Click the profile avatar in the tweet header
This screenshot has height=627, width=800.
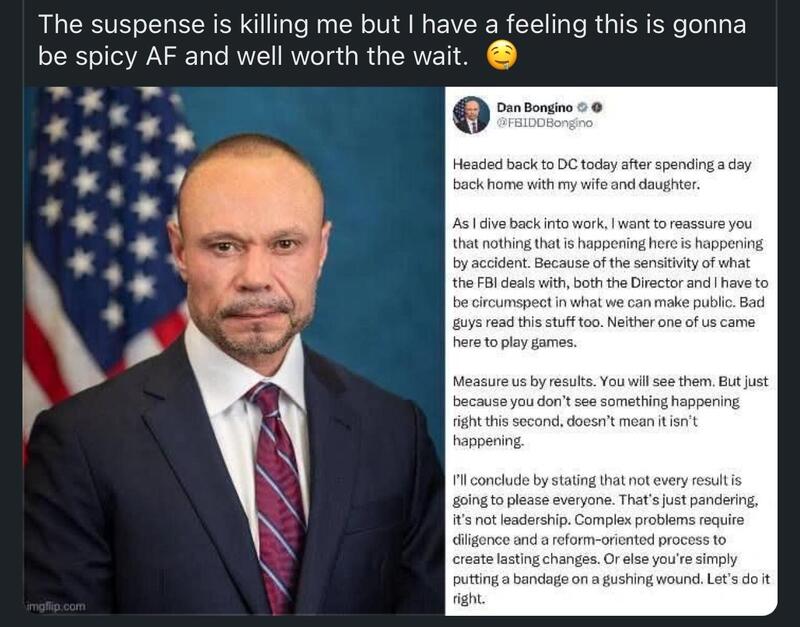click(472, 114)
